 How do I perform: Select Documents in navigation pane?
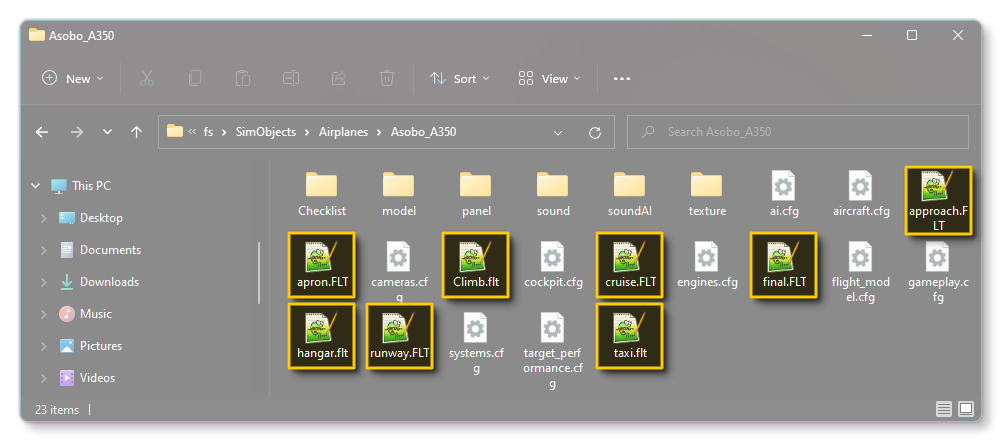coord(100,250)
